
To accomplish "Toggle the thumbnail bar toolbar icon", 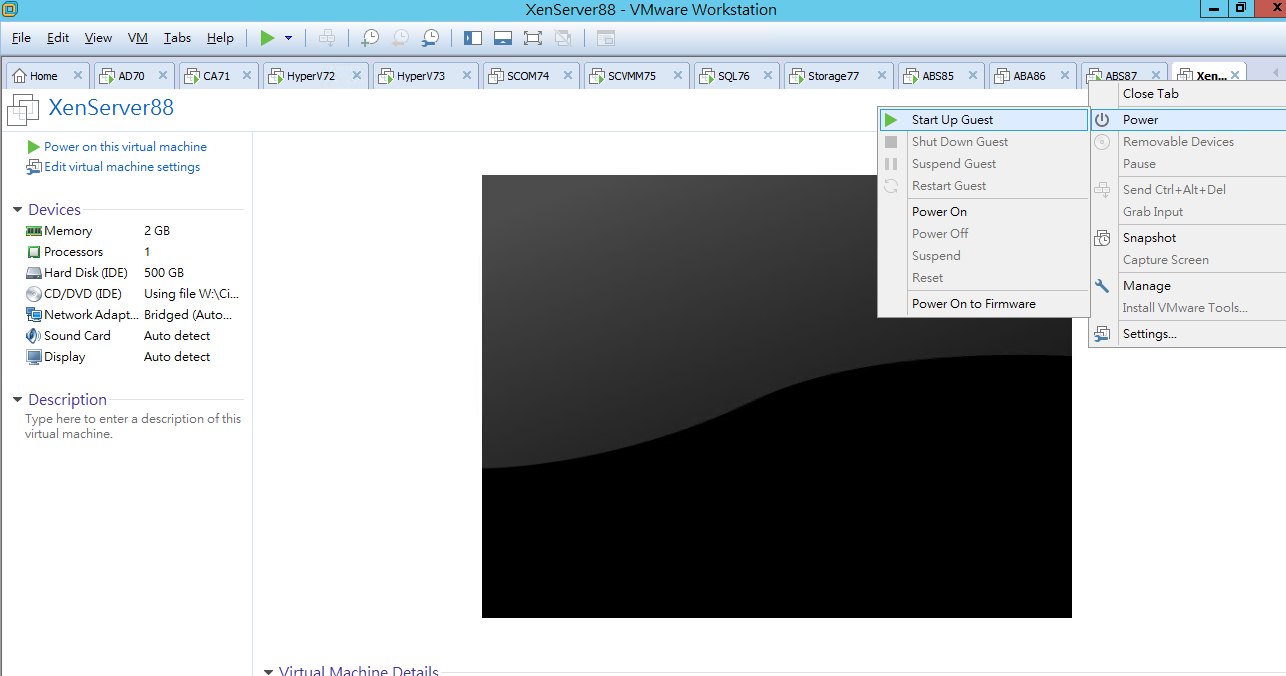I will (503, 38).
